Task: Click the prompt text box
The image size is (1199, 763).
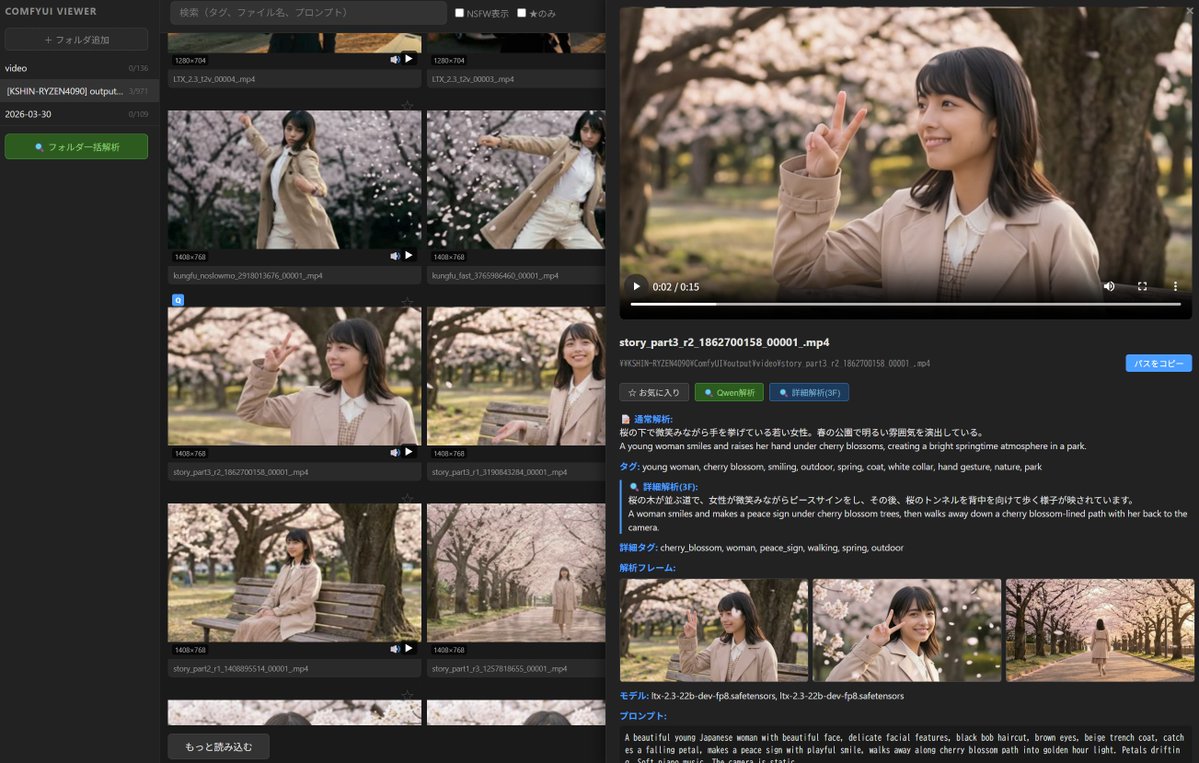Action: tap(905, 745)
